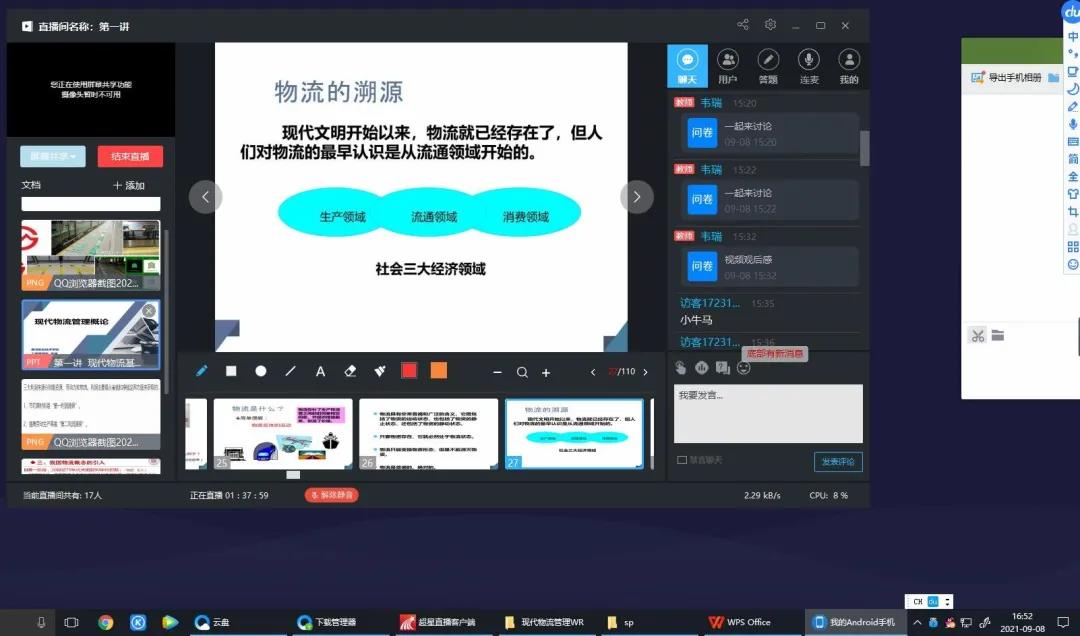Open slide 25 thumbnail
This screenshot has width=1080, height=636.
tap(283, 434)
